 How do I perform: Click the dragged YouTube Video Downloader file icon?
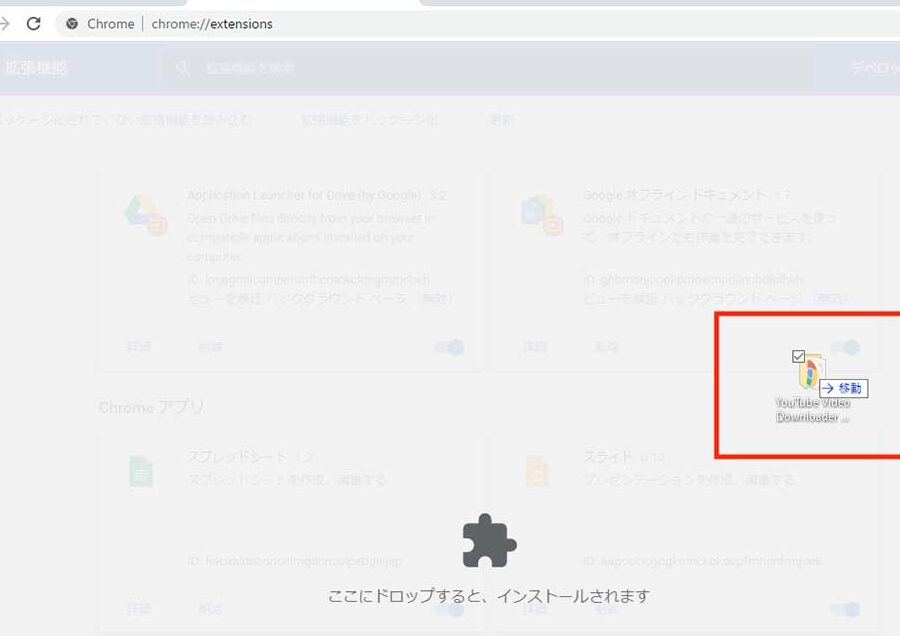pos(811,374)
